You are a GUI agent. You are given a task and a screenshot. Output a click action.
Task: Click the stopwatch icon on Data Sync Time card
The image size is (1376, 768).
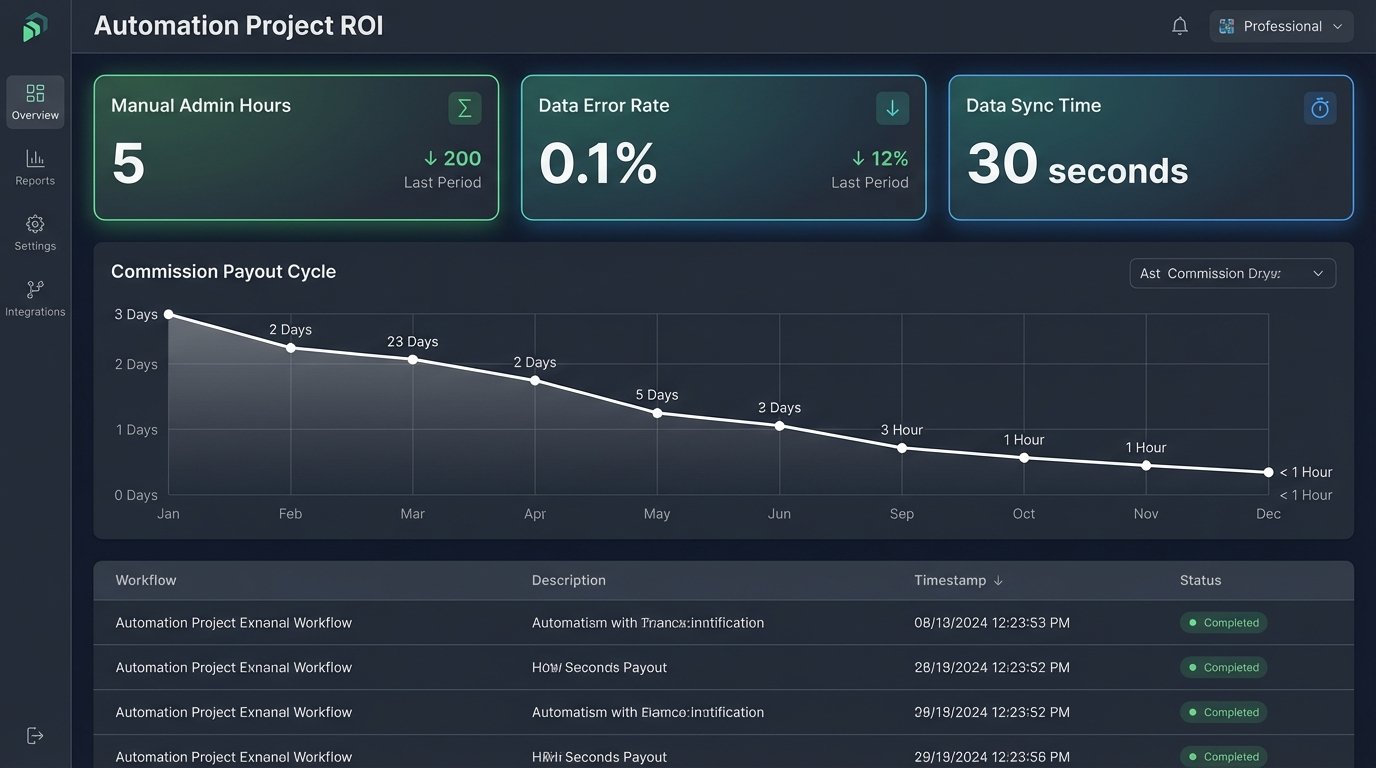pyautogui.click(x=1319, y=107)
